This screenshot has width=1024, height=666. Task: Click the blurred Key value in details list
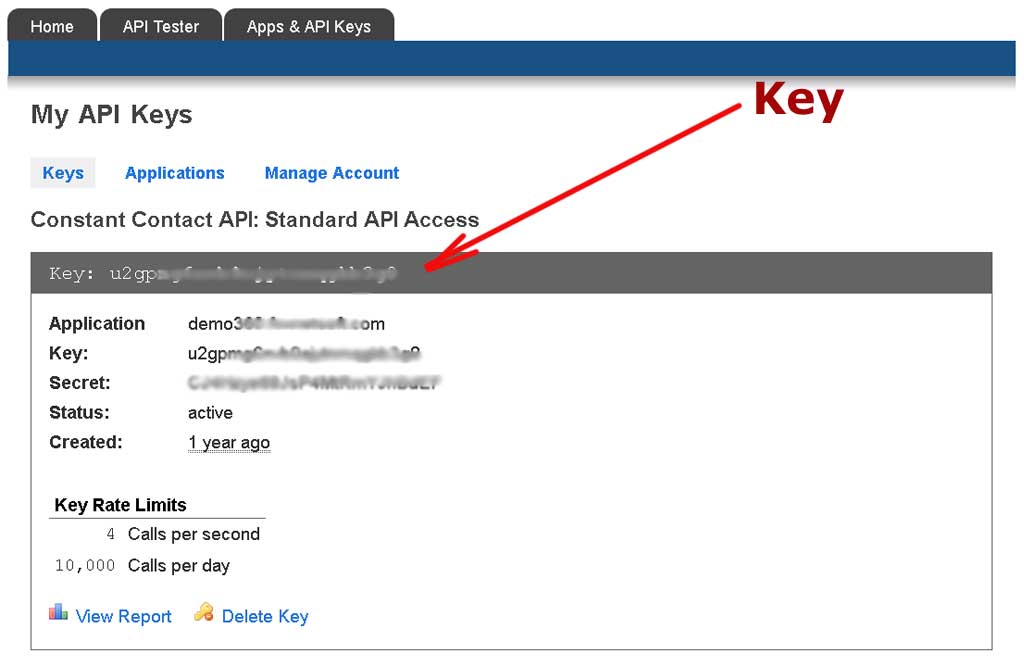304,353
